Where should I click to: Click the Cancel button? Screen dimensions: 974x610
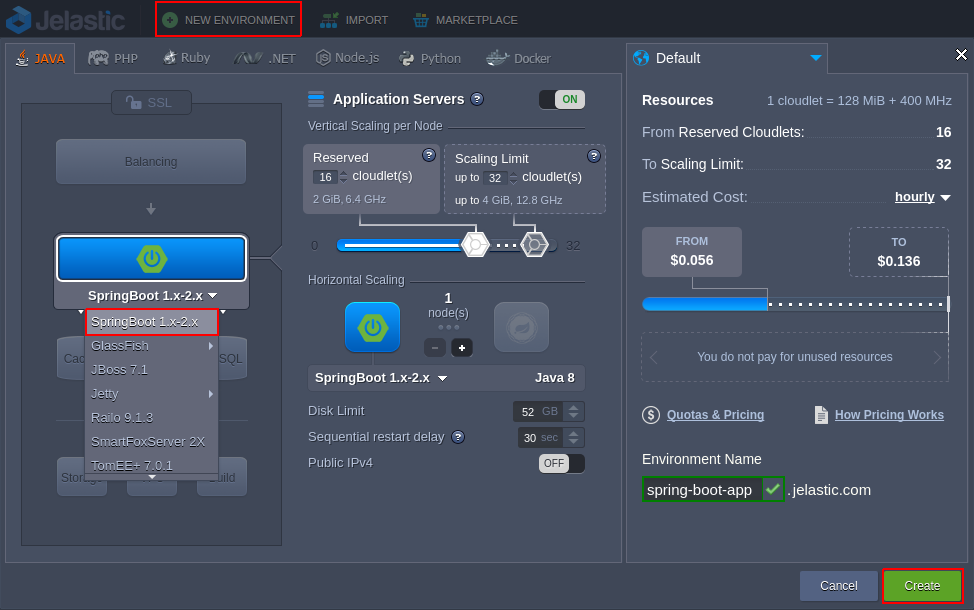pyautogui.click(x=839, y=586)
